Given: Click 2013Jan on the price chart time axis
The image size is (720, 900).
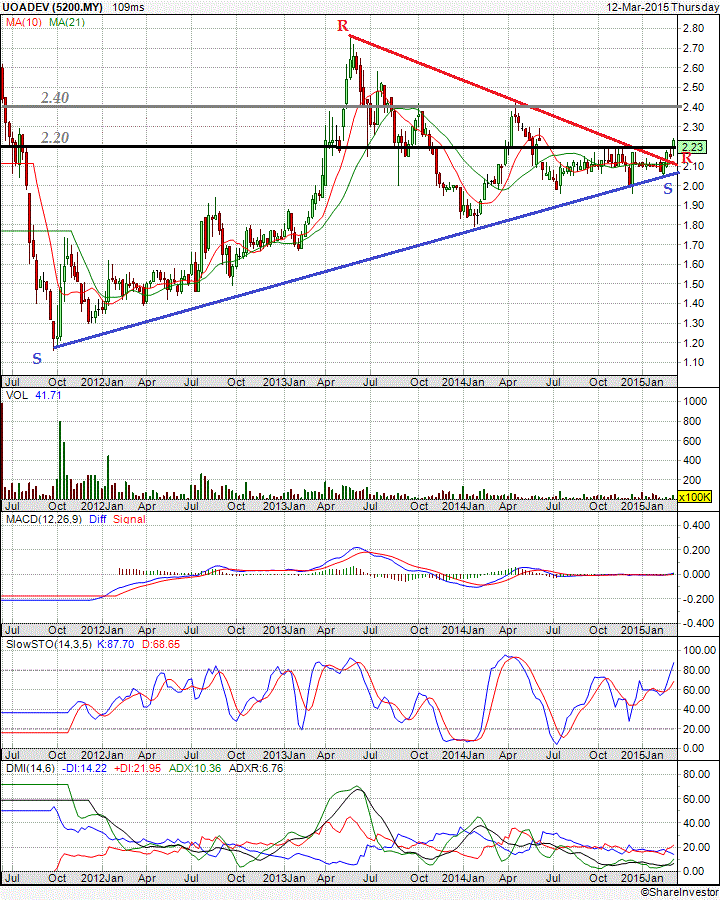Looking at the screenshot, I should (284, 382).
